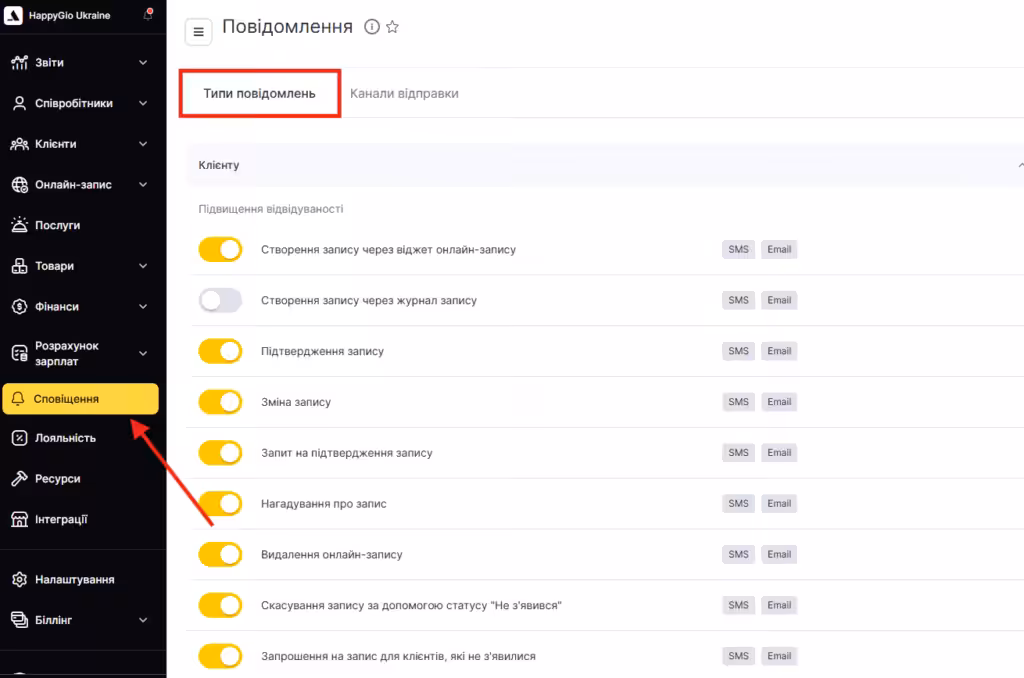Click the info icon next to Повідомлення
Viewport: 1024px width, 678px height.
pyautogui.click(x=372, y=27)
